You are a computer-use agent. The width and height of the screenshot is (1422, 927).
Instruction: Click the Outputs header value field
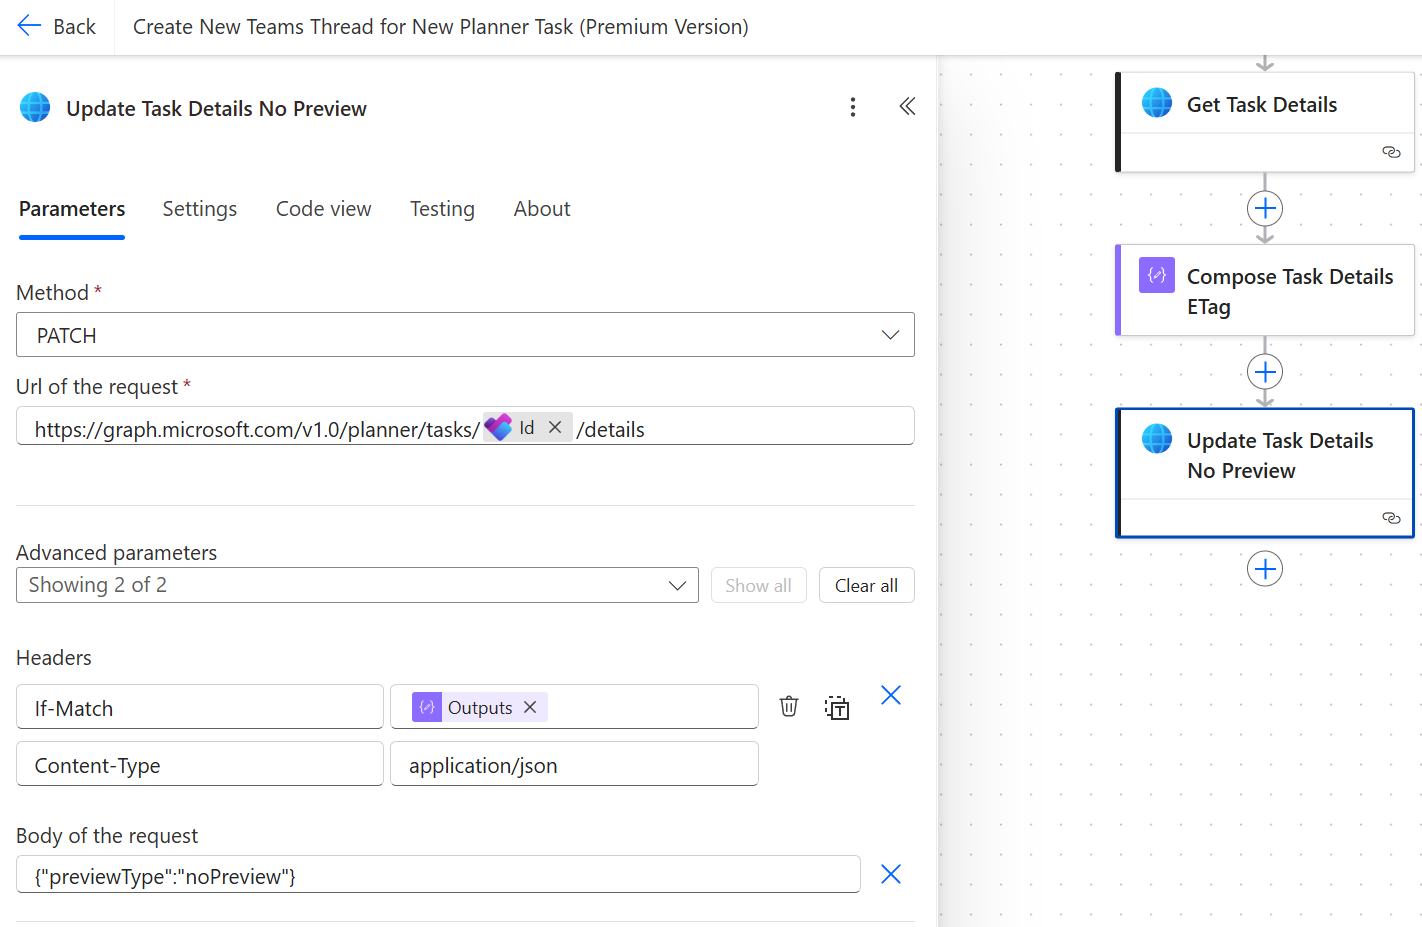(x=574, y=707)
